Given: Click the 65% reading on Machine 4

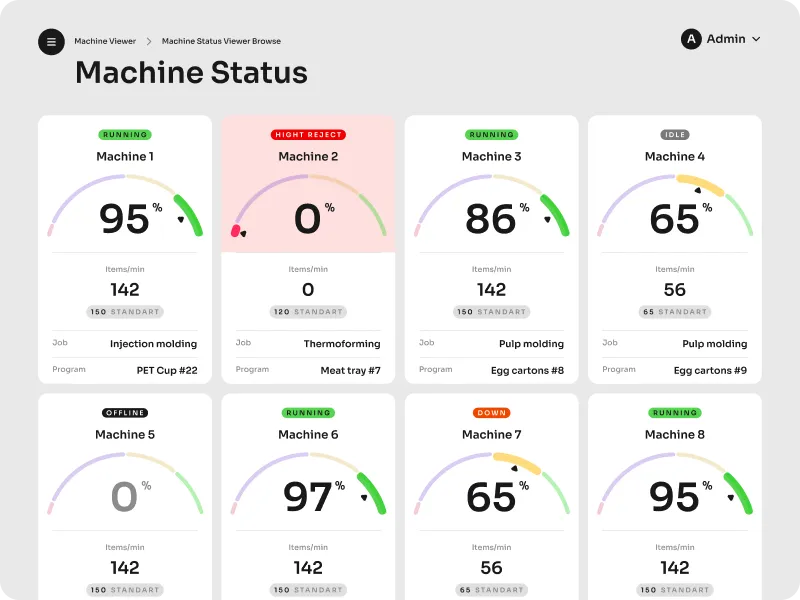Looking at the screenshot, I should [x=681, y=218].
